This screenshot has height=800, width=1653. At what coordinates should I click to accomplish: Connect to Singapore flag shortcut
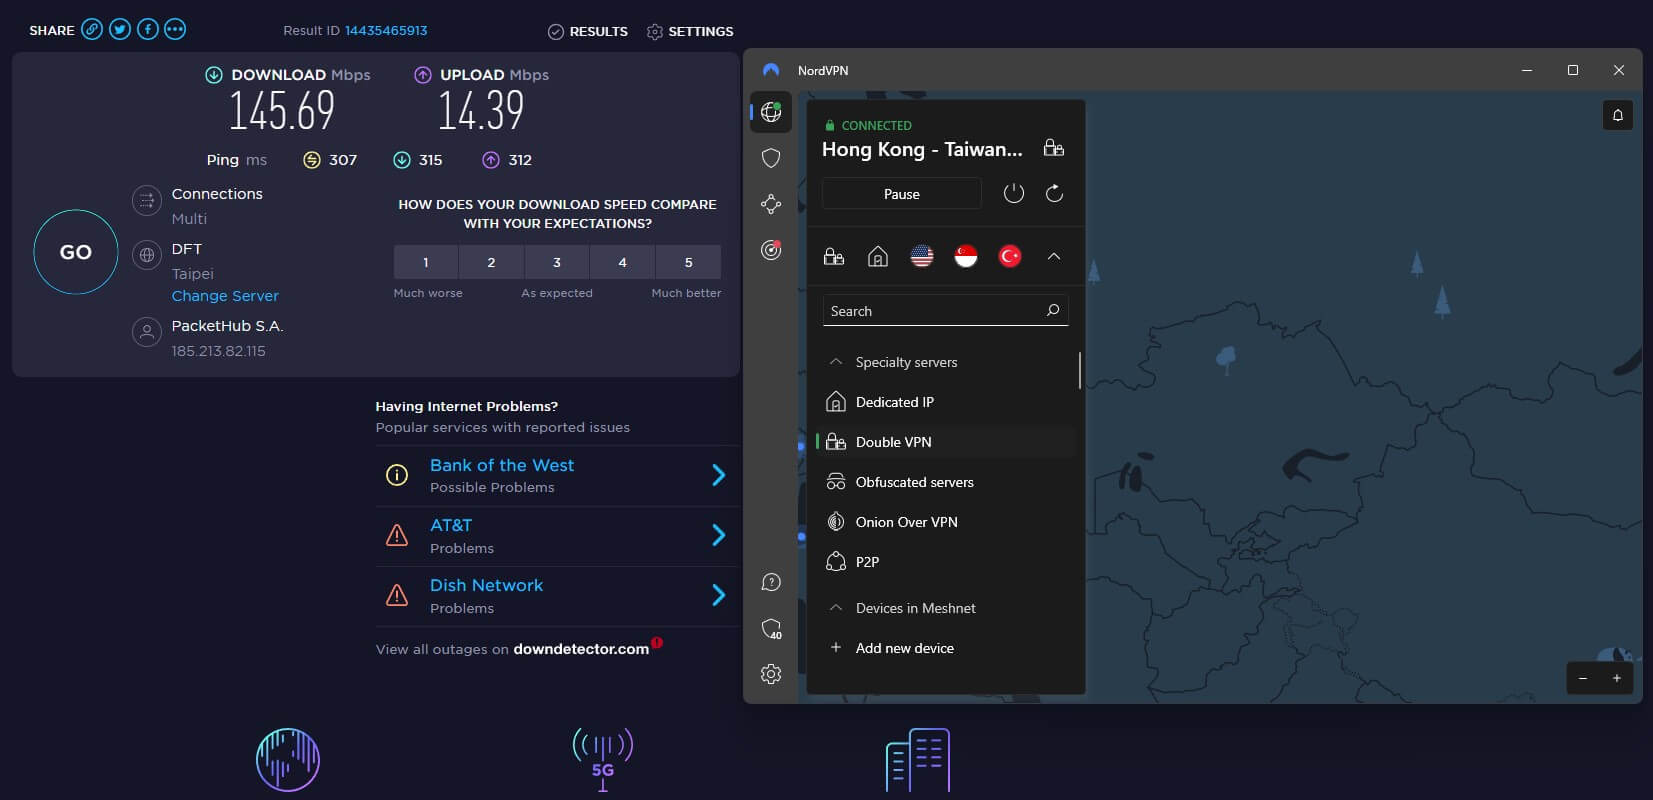(x=966, y=257)
